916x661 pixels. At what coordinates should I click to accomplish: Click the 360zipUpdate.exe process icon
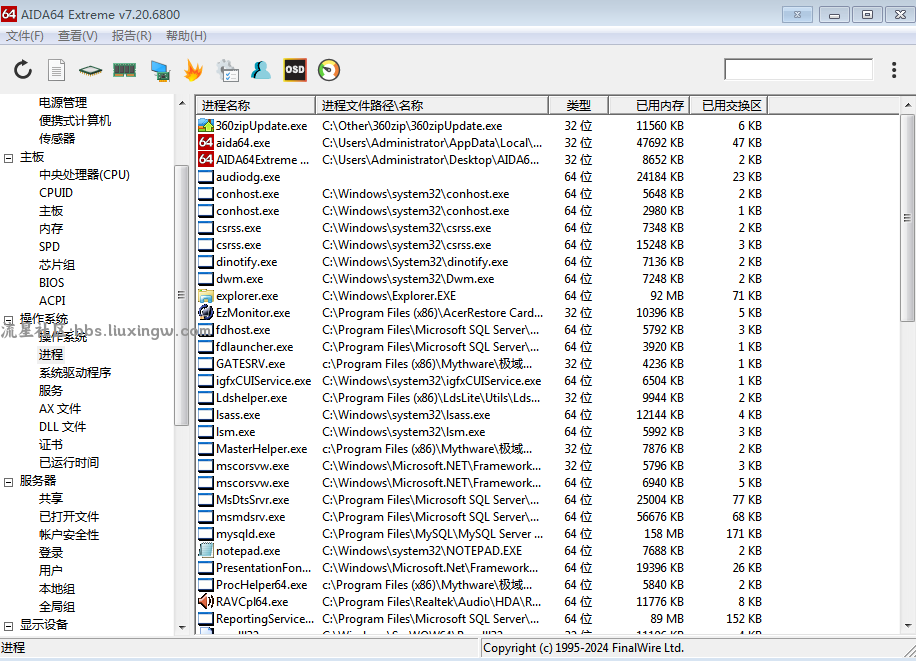tap(206, 126)
